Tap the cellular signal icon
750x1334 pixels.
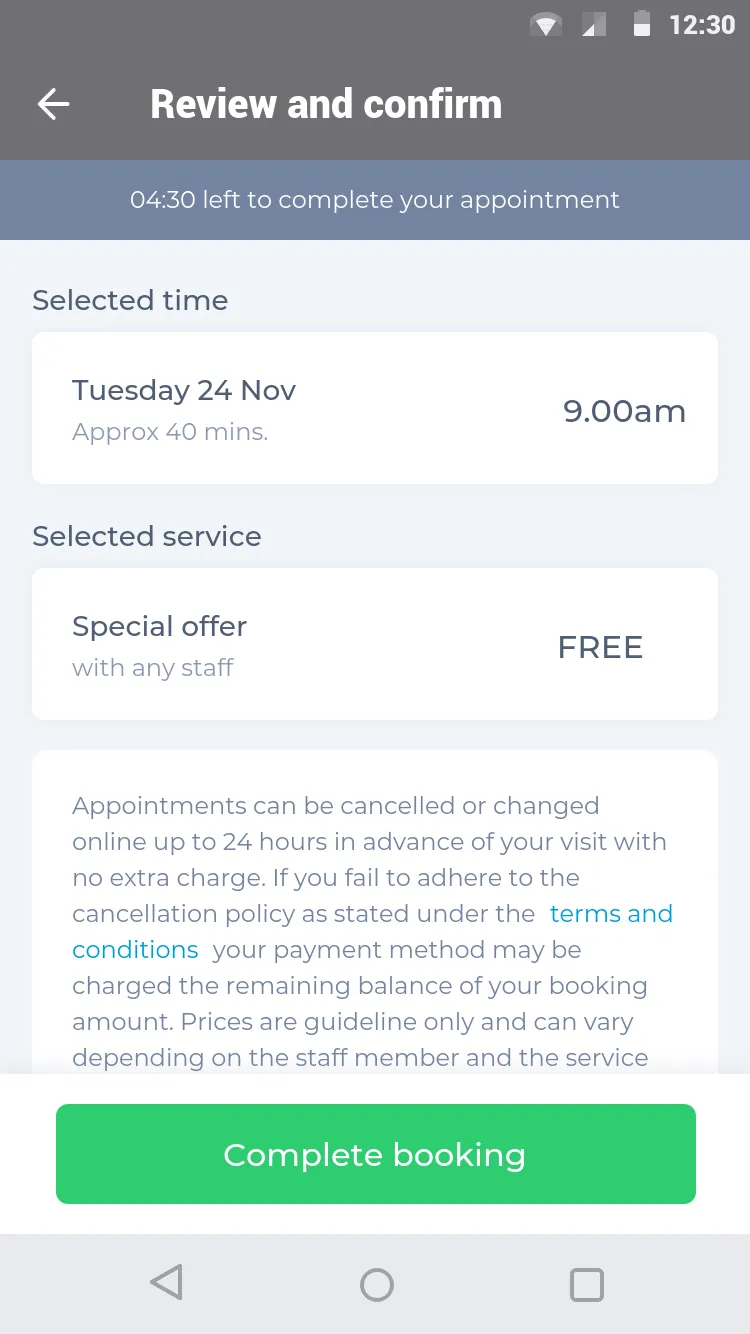coord(594,25)
